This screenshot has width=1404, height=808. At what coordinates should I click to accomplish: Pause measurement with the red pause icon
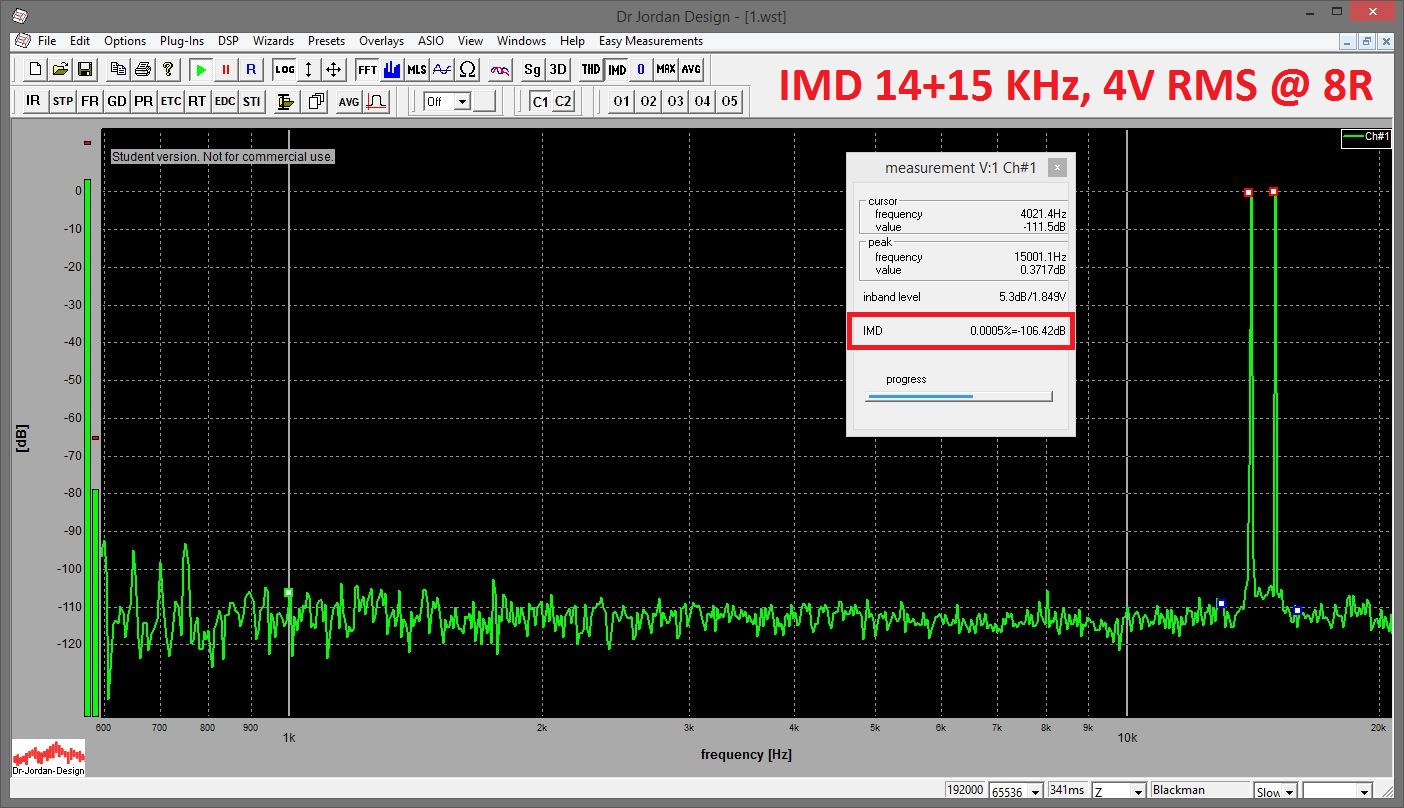click(226, 70)
